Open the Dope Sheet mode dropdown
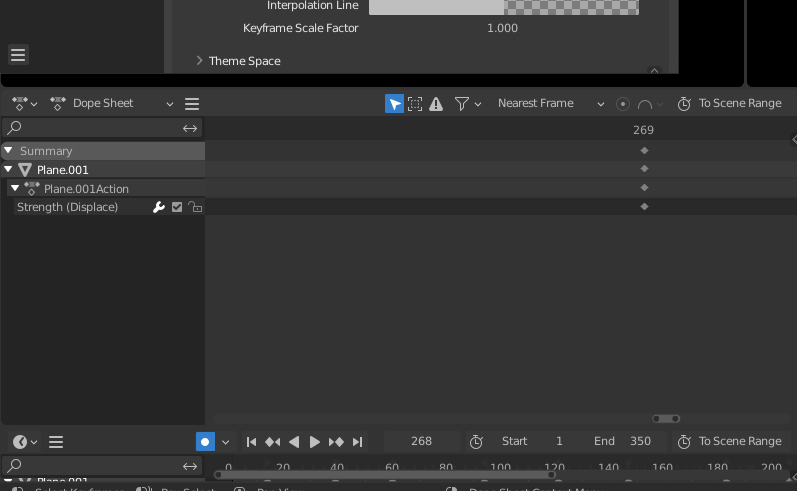The width and height of the screenshot is (797, 491). [x=112, y=104]
